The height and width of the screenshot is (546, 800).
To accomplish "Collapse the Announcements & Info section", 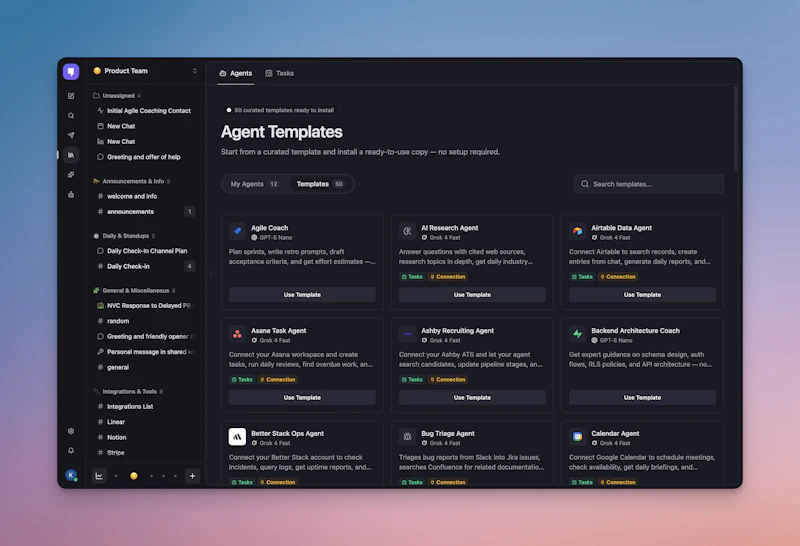I will pos(132,181).
